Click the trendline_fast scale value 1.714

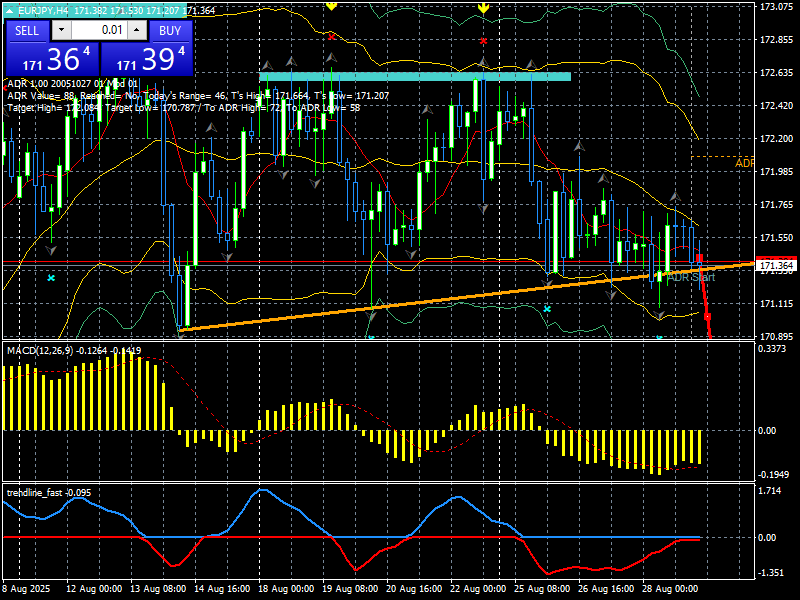click(770, 491)
